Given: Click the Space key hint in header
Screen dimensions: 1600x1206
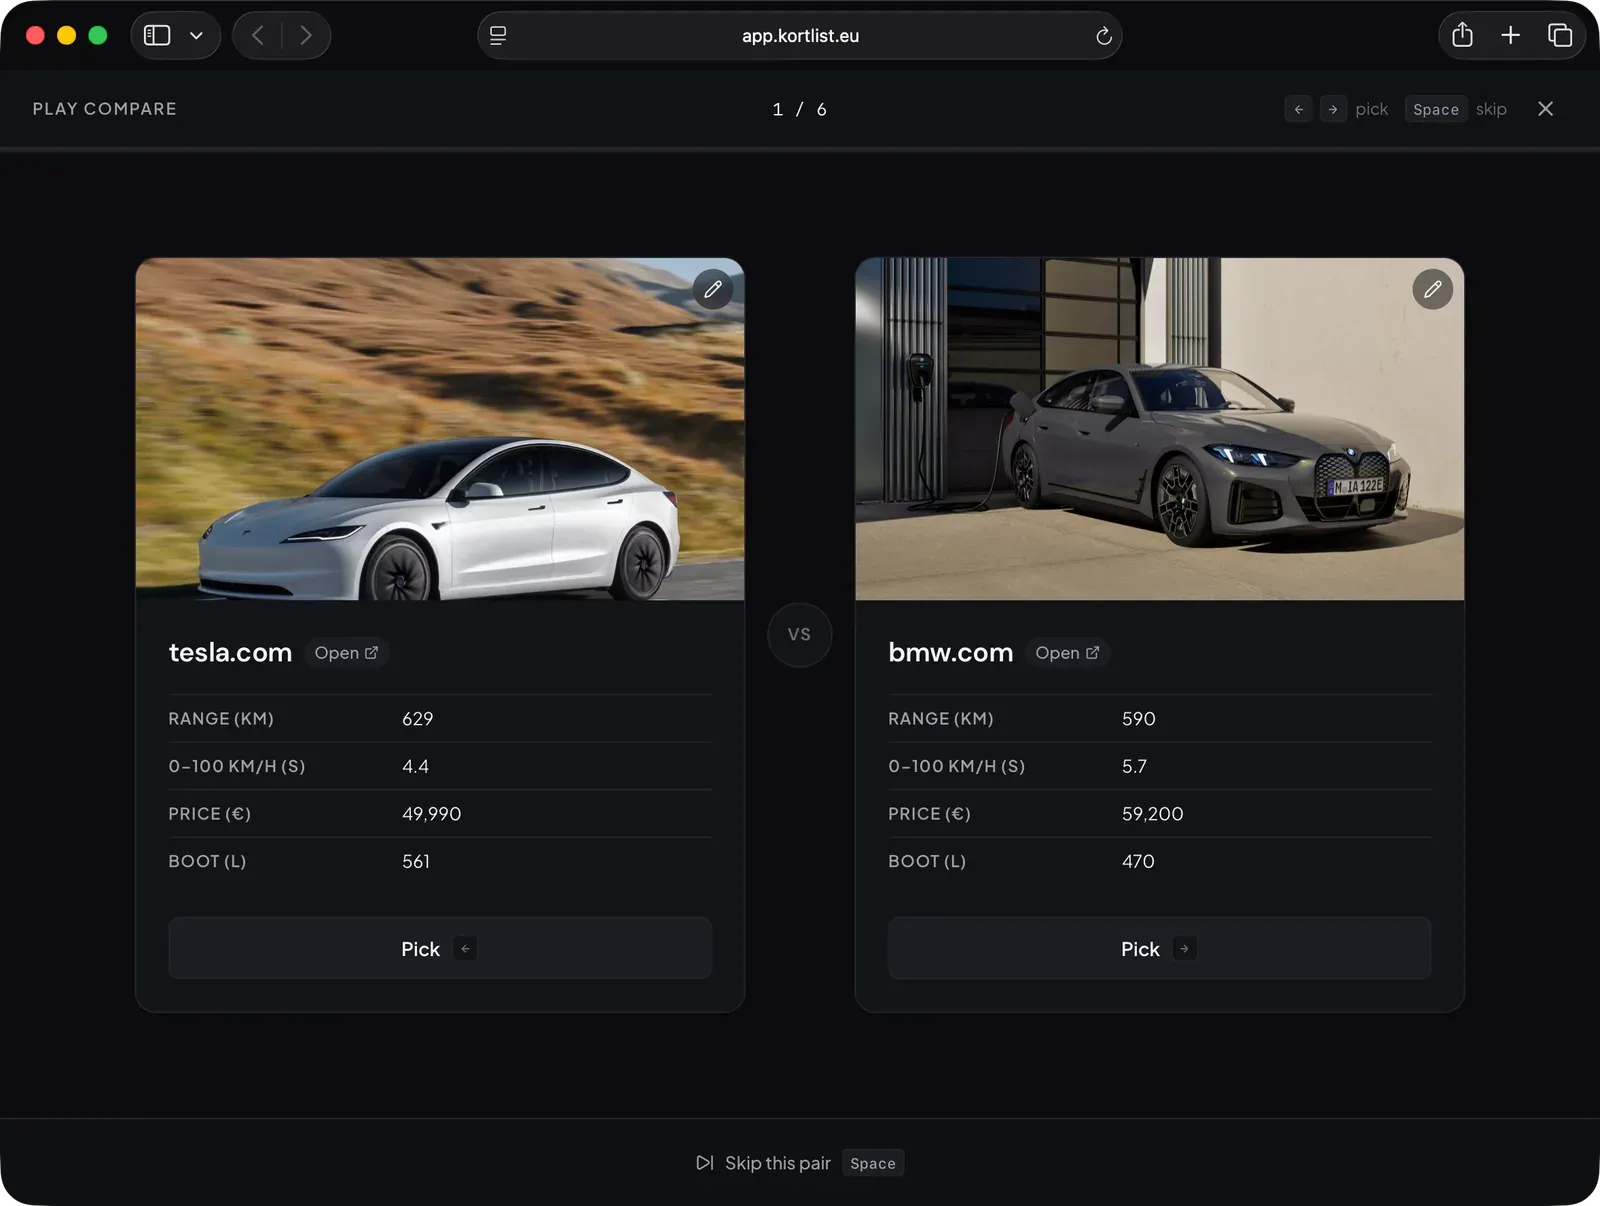Looking at the screenshot, I should pyautogui.click(x=1436, y=109).
